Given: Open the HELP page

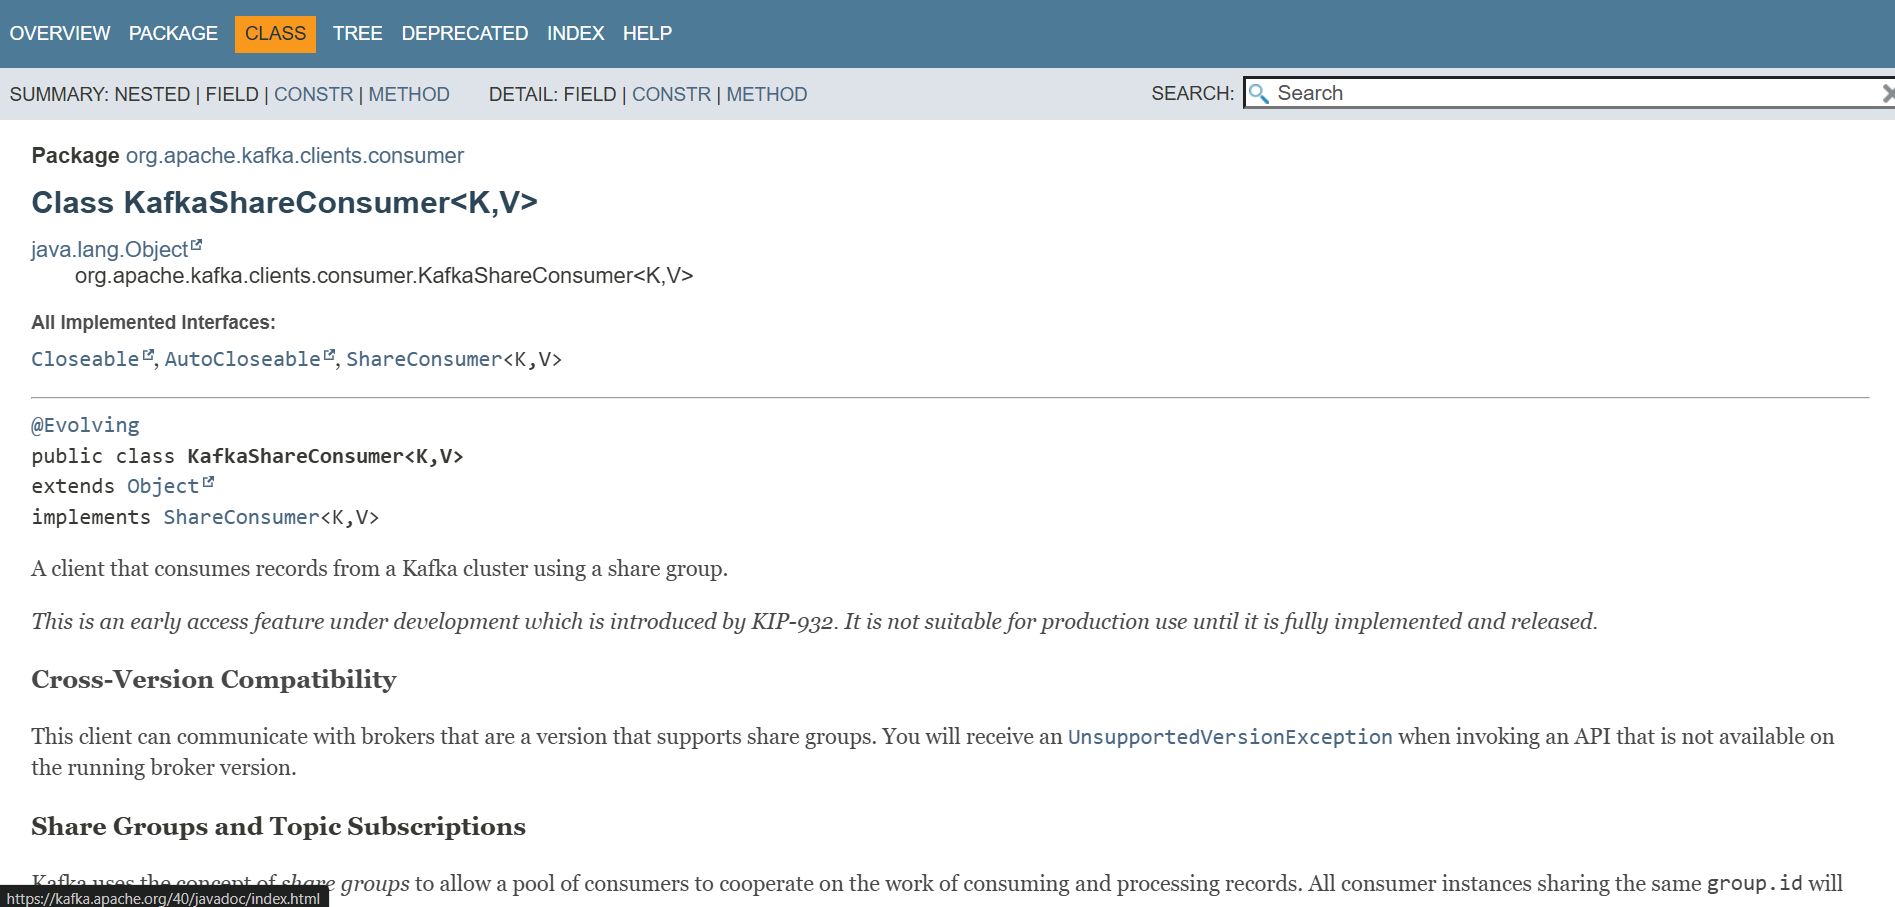Looking at the screenshot, I should click(x=647, y=33).
